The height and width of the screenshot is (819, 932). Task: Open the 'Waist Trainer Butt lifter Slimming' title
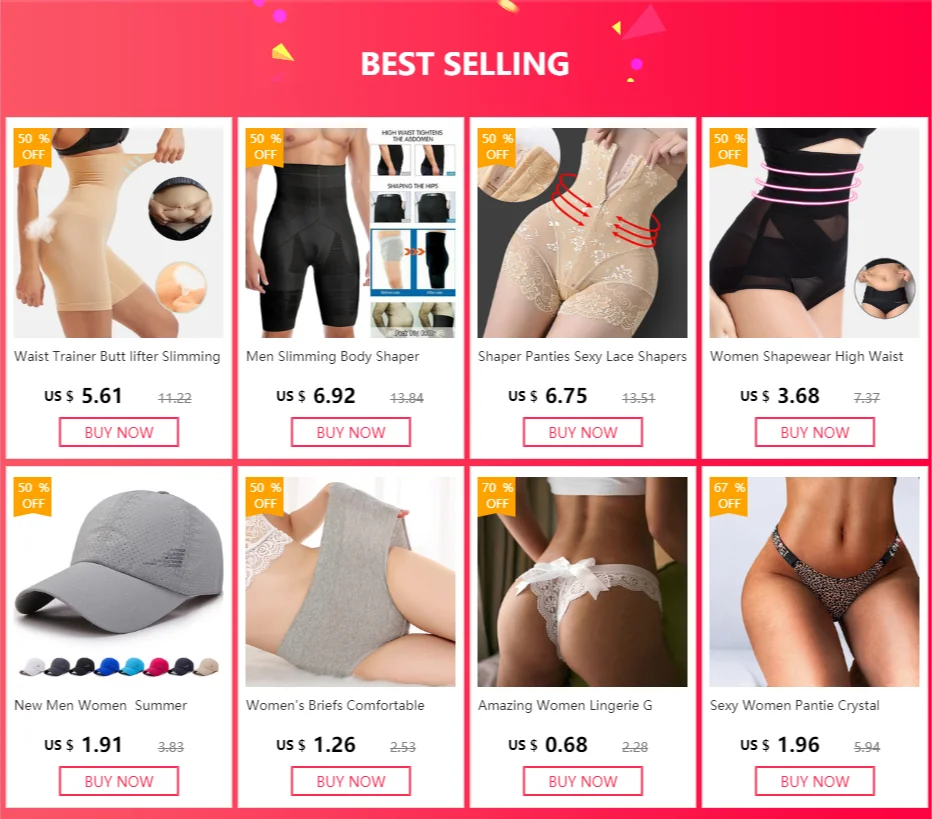[x=117, y=357]
